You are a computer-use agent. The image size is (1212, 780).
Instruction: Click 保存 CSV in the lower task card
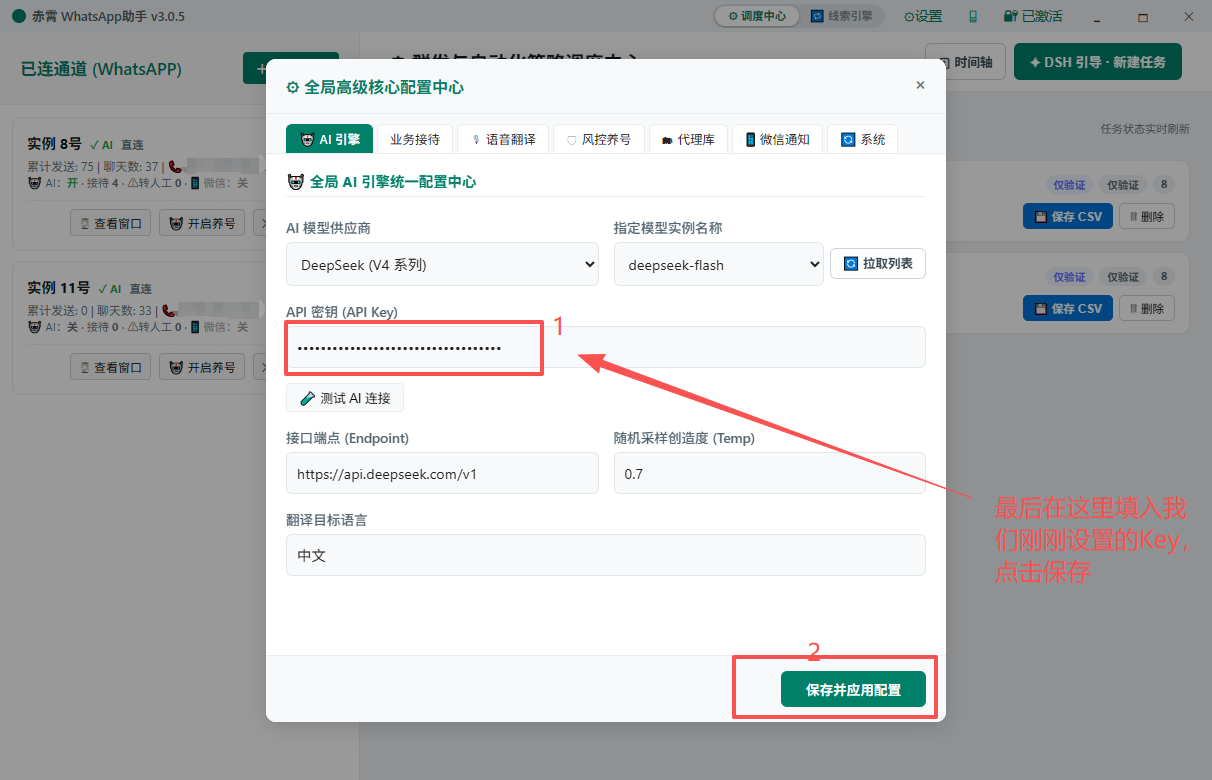1067,308
